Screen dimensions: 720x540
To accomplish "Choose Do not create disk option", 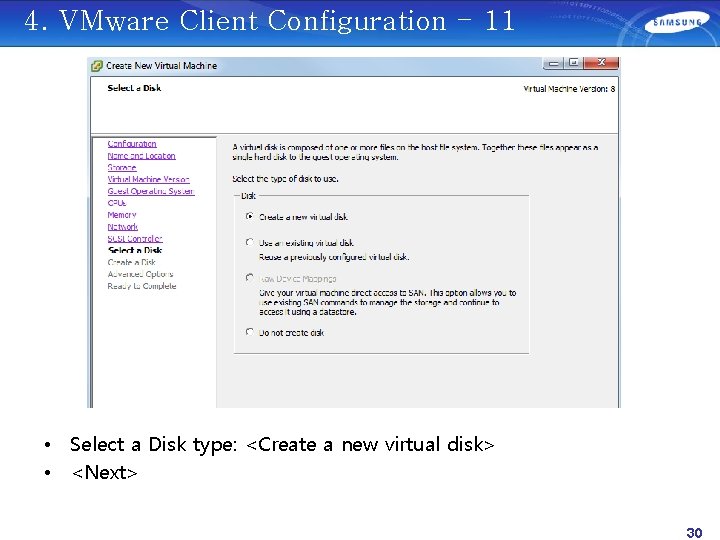I will 249,332.
